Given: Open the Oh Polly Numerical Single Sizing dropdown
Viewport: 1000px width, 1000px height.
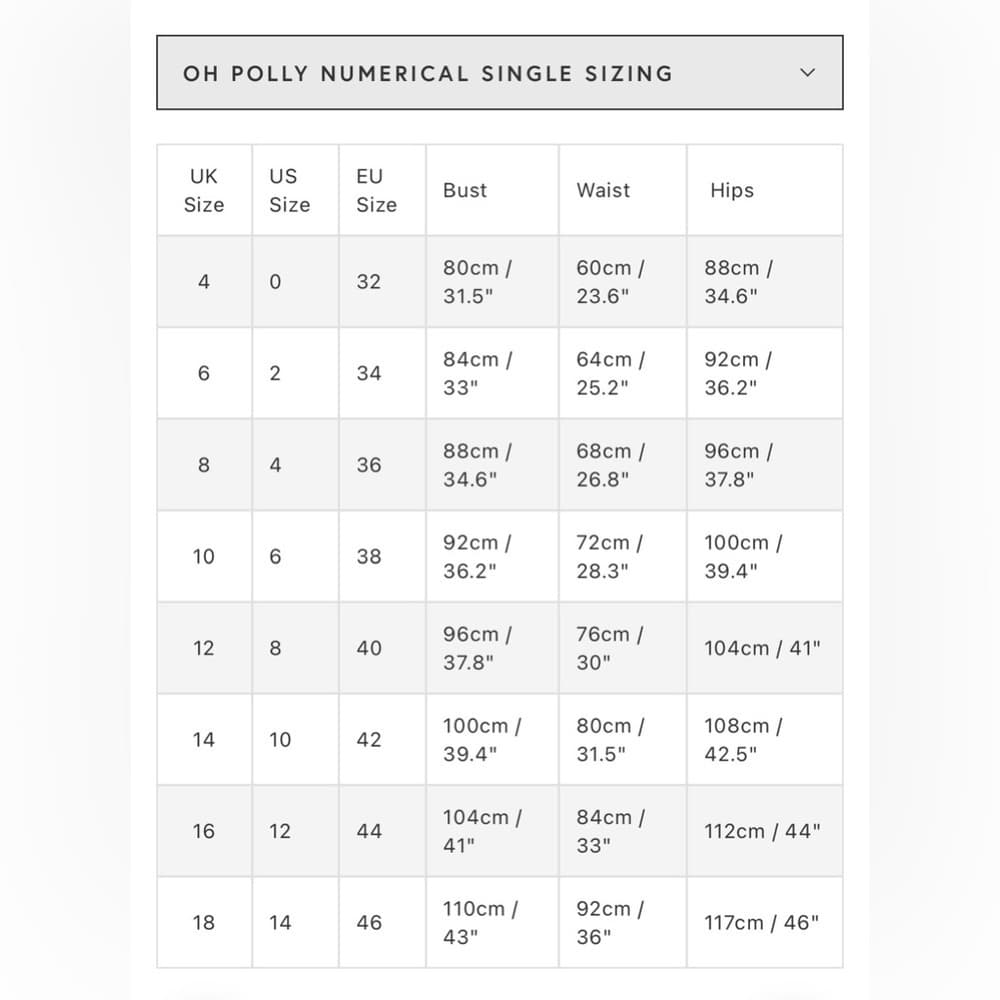Looking at the screenshot, I should click(x=500, y=73).
